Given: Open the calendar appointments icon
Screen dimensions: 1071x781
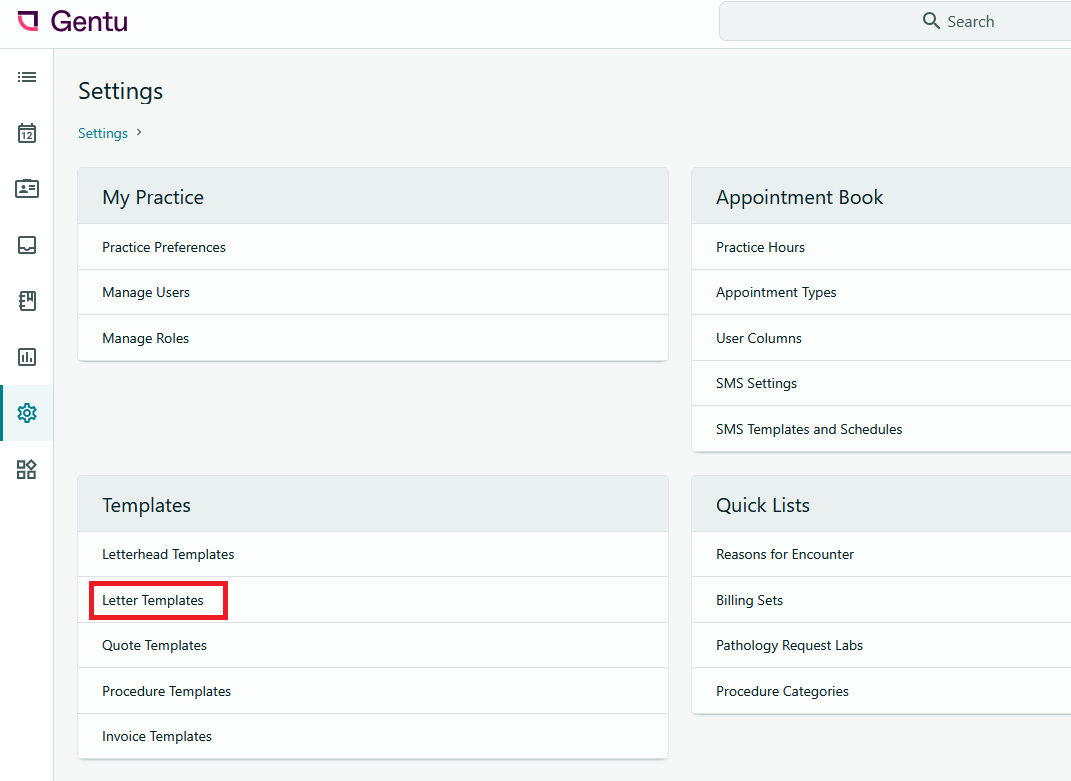Looking at the screenshot, I should coord(27,133).
